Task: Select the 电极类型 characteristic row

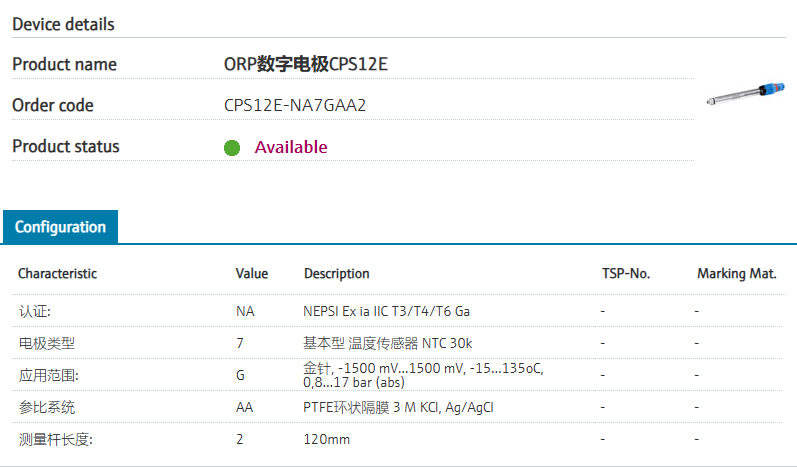Action: tap(46, 343)
